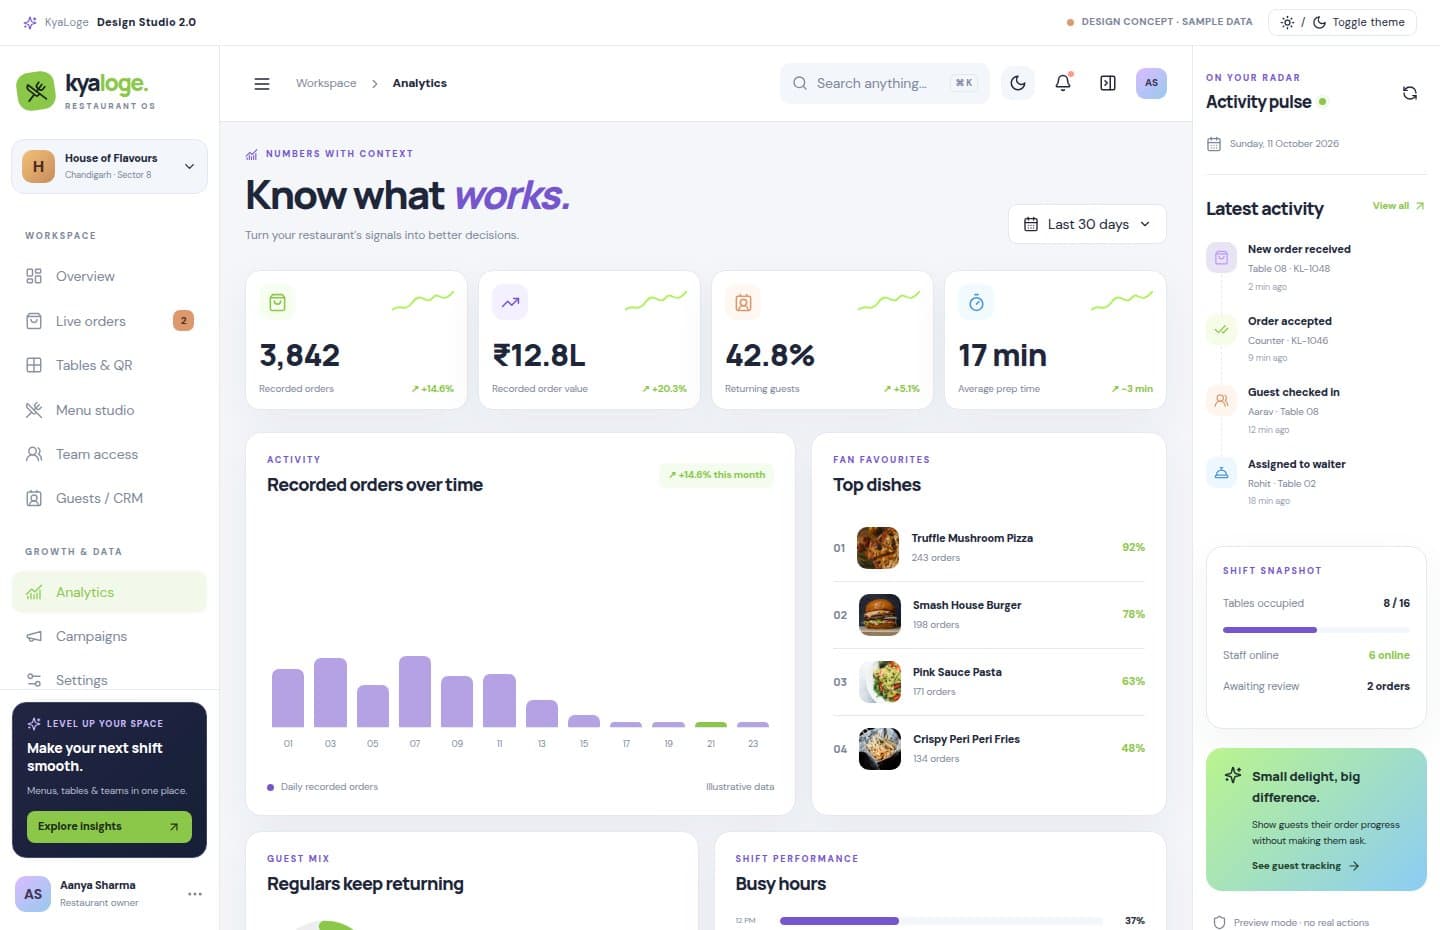This screenshot has height=930, width=1440.
Task: Click the Guest checked in icon
Action: [1221, 401]
